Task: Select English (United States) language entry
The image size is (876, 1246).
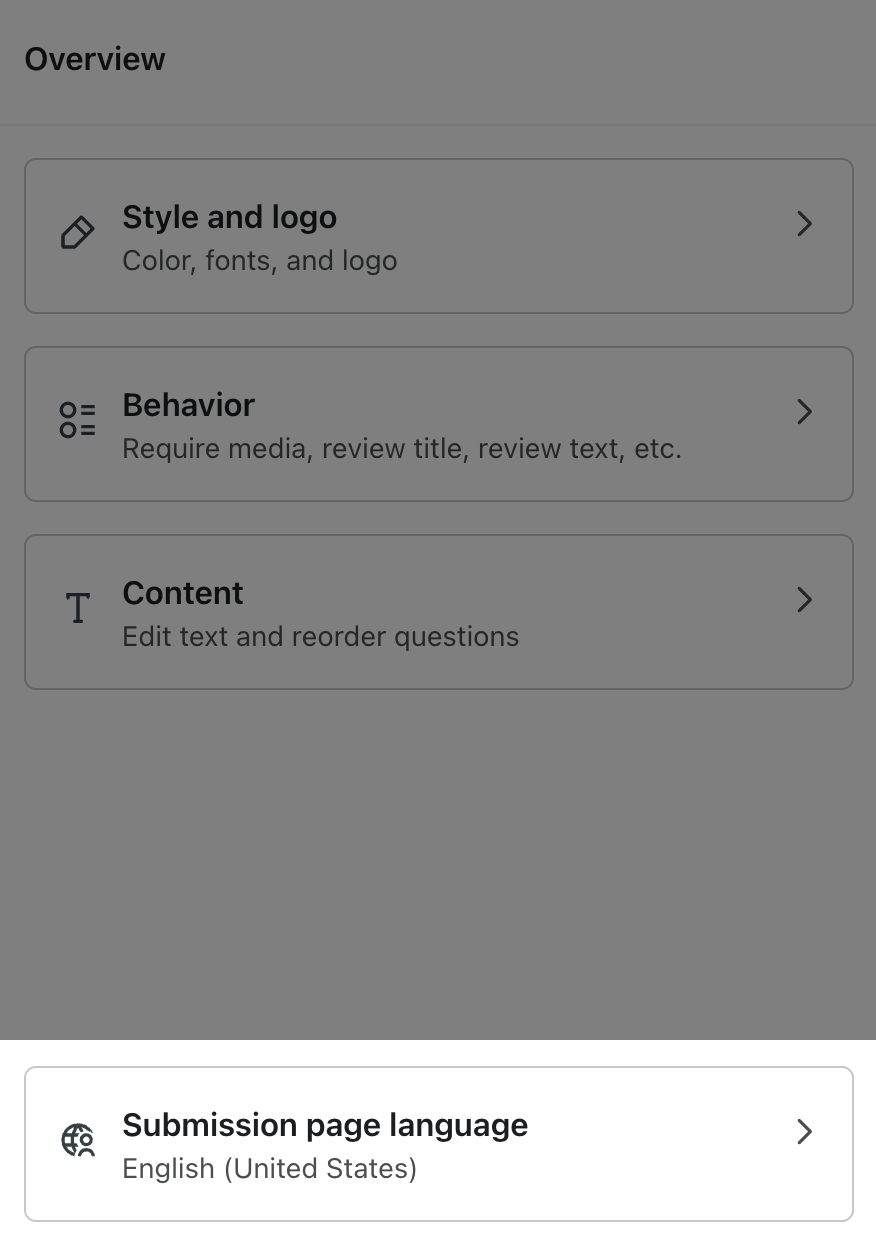Action: pyautogui.click(x=269, y=1168)
